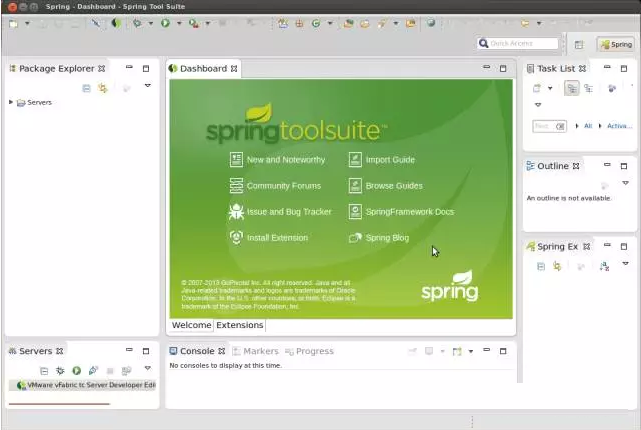
Task: Click the New Java Class green C icon
Action: [x=316, y=23]
